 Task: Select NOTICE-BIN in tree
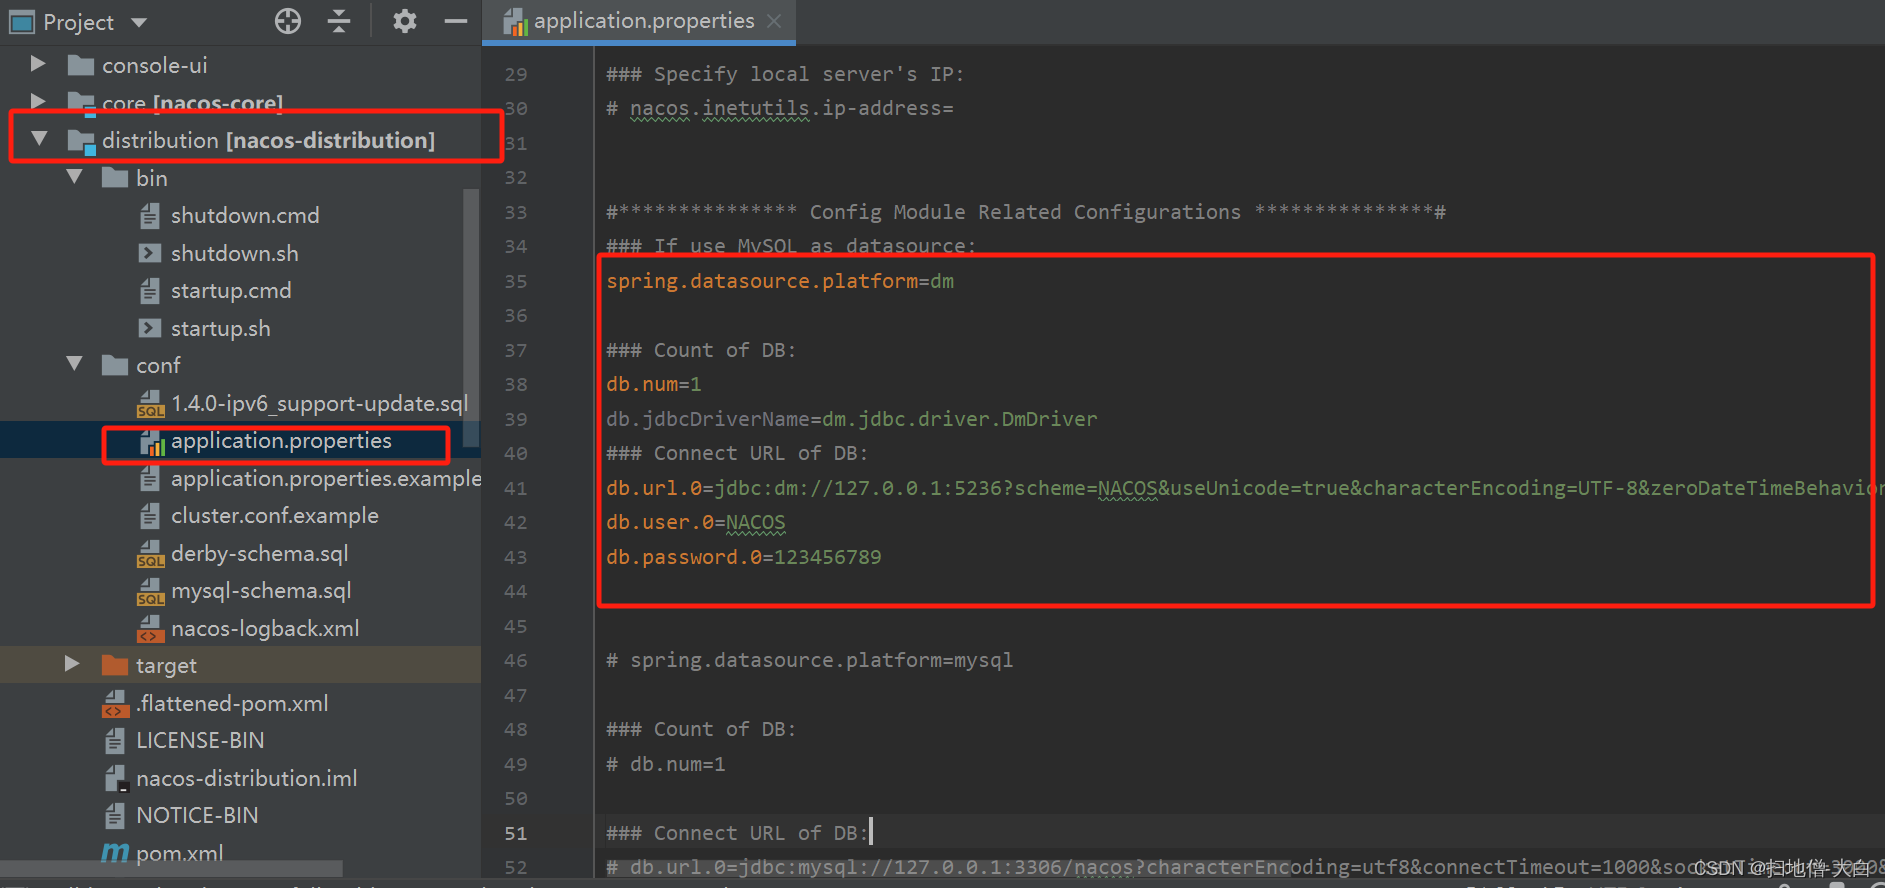tap(197, 815)
